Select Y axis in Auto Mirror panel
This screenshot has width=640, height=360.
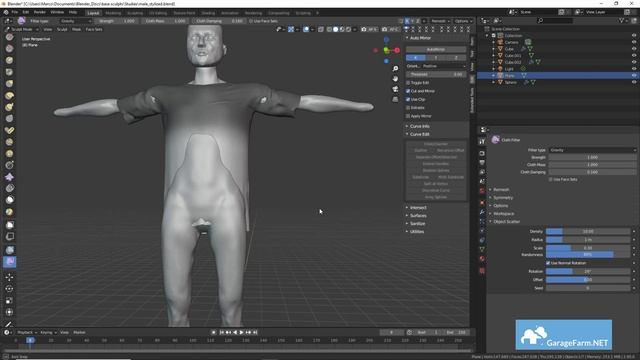(x=436, y=58)
